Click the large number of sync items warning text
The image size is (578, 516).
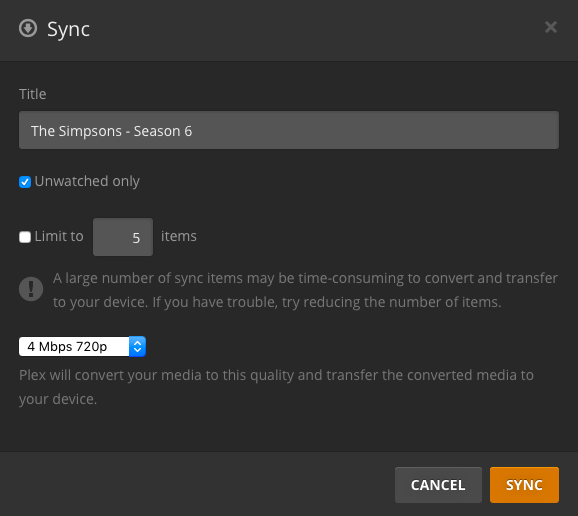[305, 290]
